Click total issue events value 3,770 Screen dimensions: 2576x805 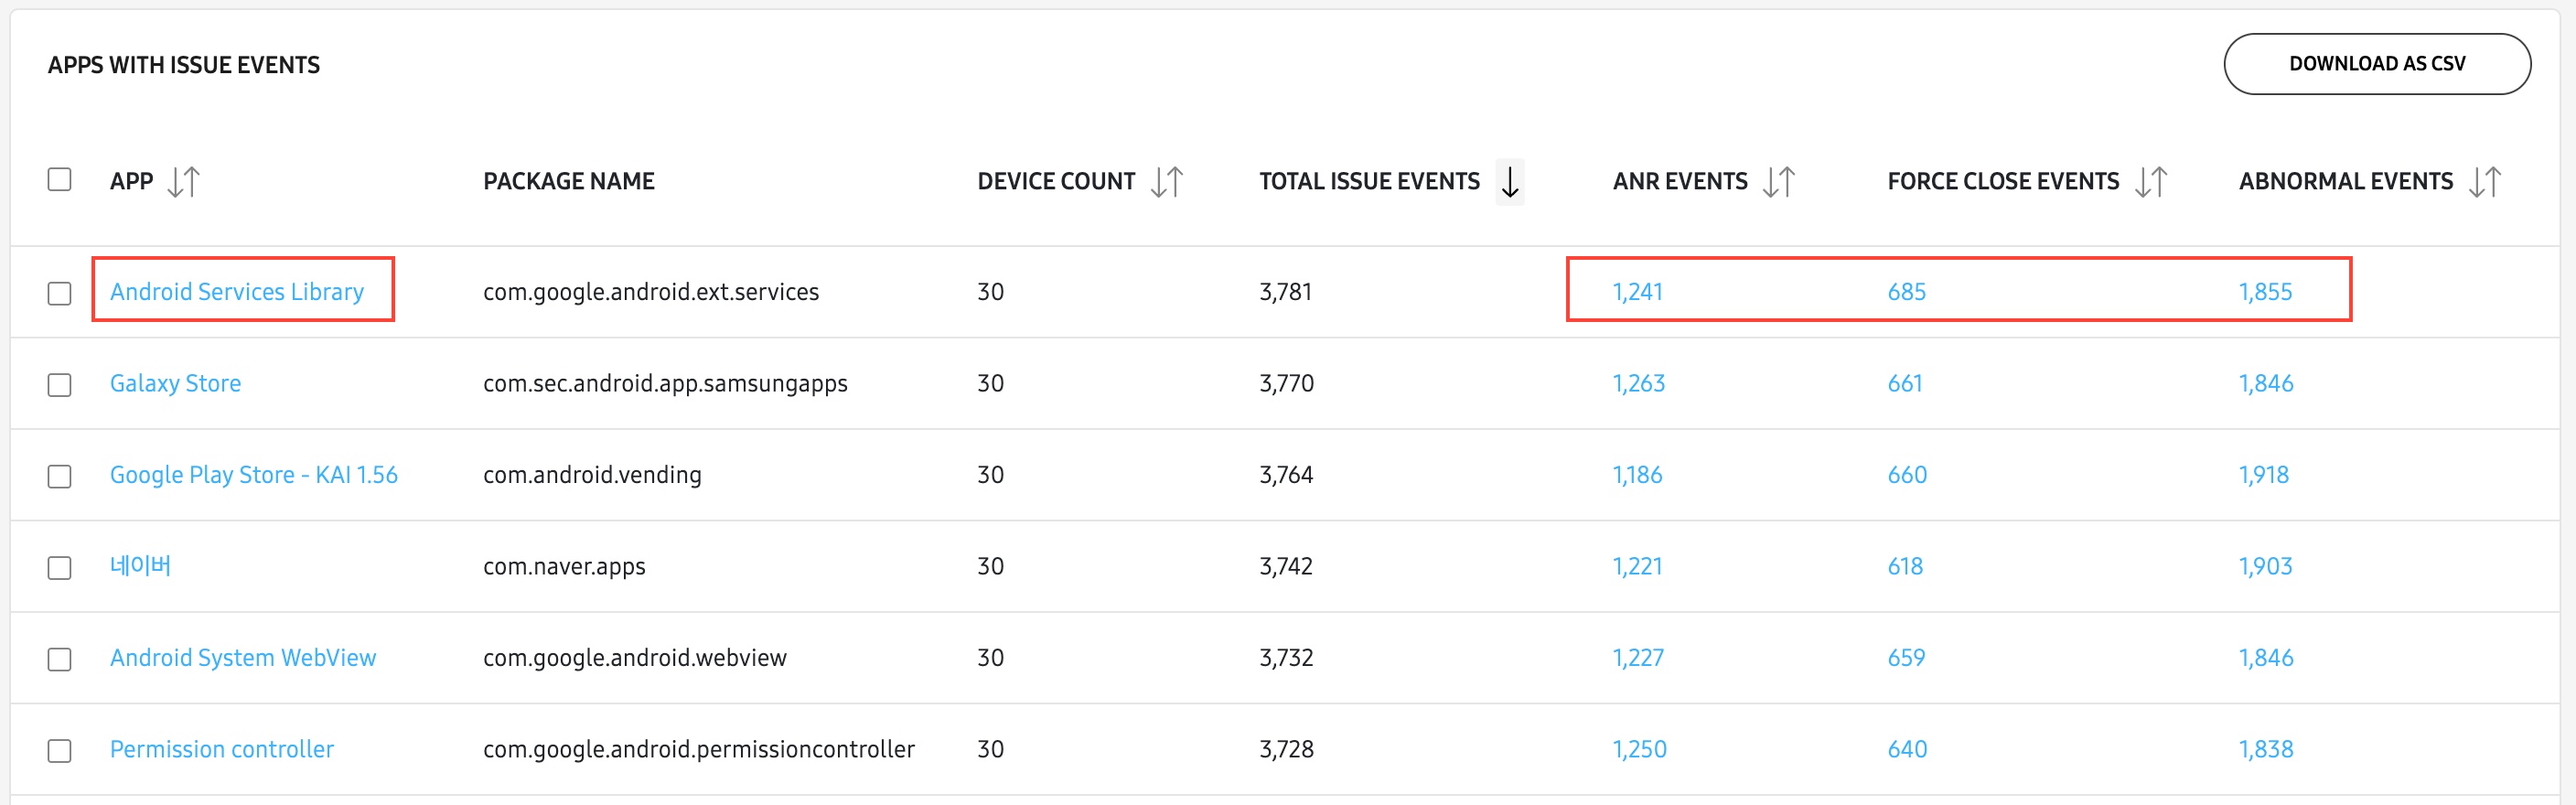pyautogui.click(x=1286, y=383)
